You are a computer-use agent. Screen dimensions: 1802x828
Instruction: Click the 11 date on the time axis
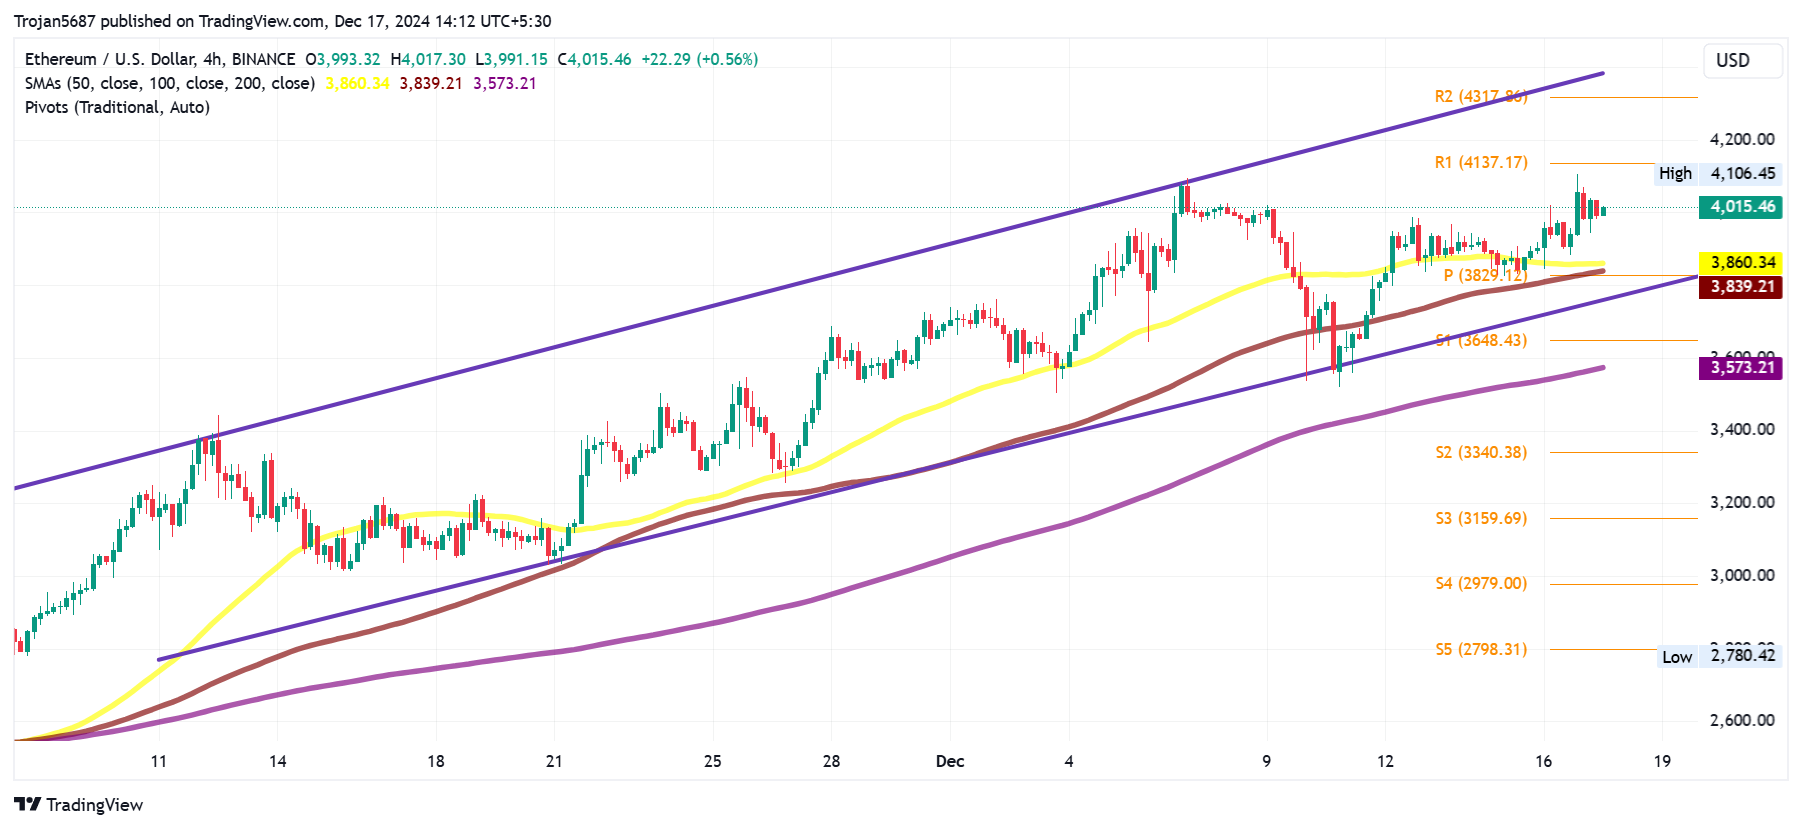coord(159,761)
